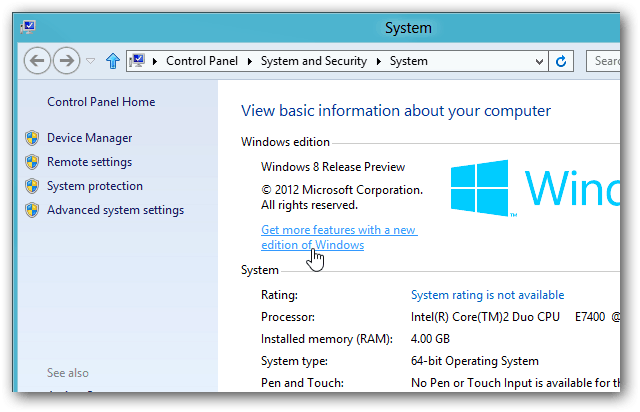Expand the arrow after Control Panel breadcrumb
This screenshot has width=640, height=412.
(x=250, y=61)
